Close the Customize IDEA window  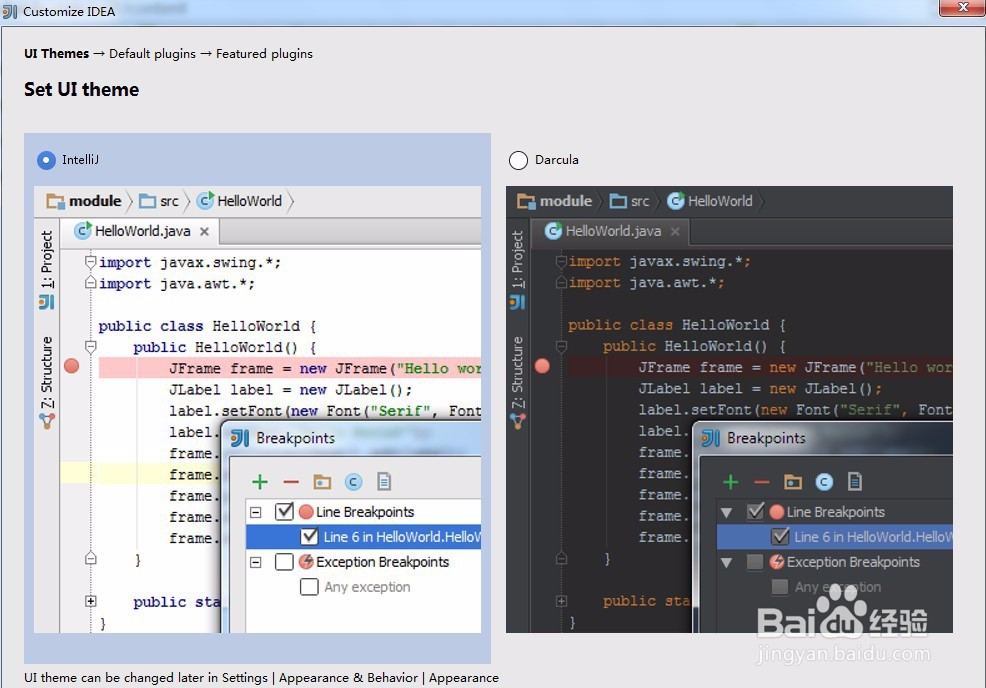pos(962,8)
